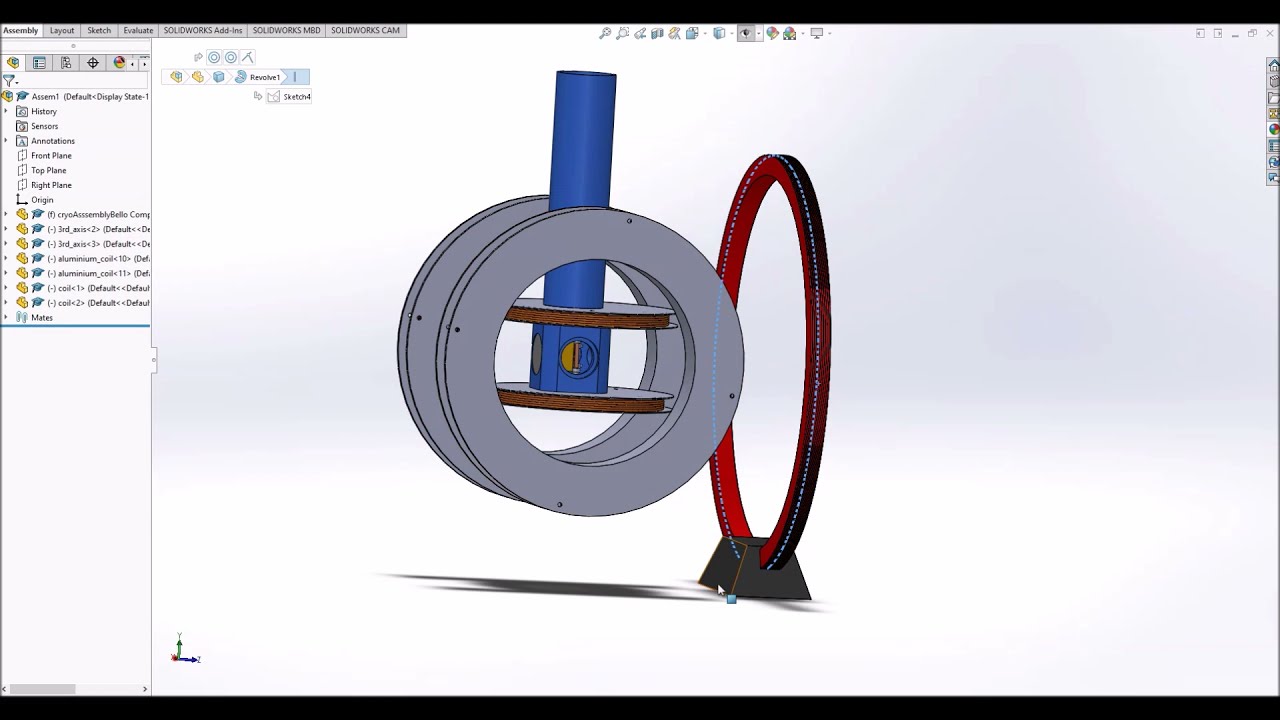
Task: Open the filter funnel dropdown arrow
Action: [x=16, y=82]
